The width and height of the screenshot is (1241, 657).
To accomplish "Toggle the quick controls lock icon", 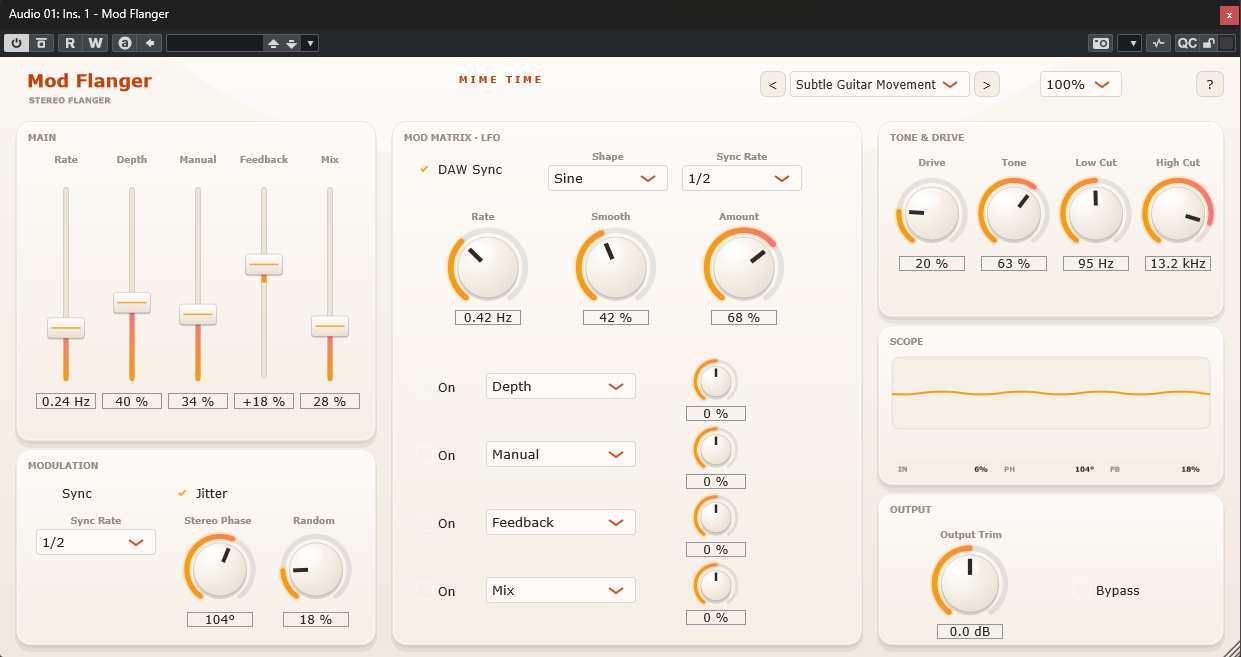I will click(1208, 43).
